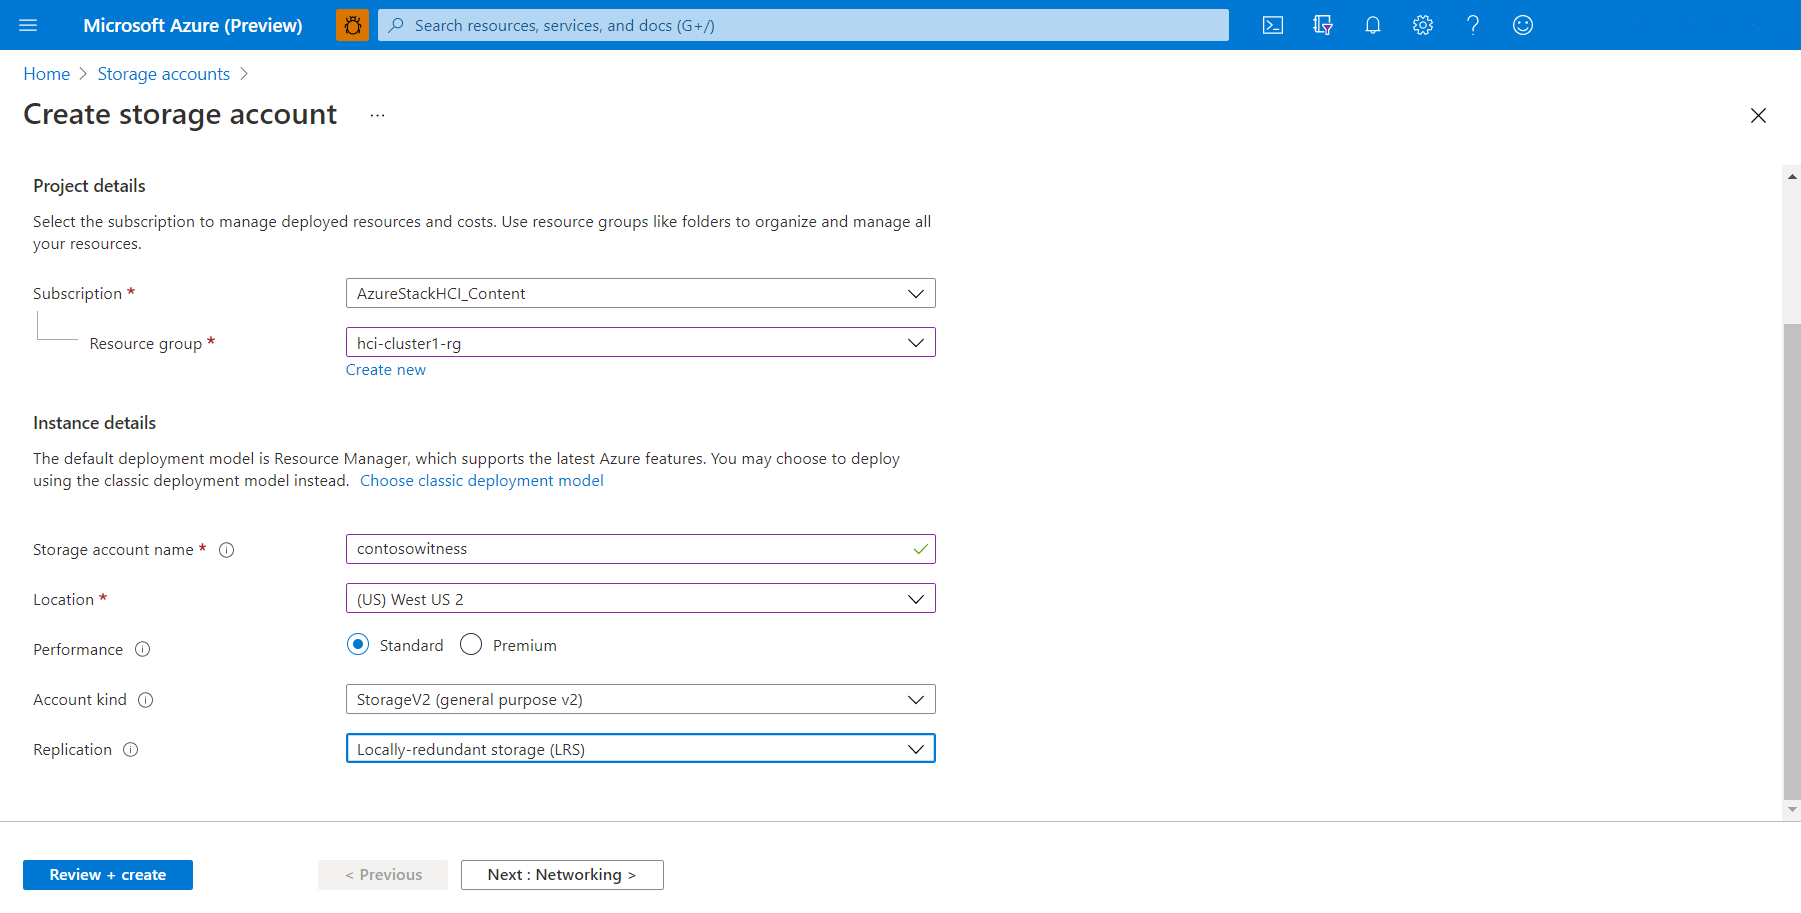Open Cloud Shell from the top bar
The image size is (1801, 913).
tap(1272, 25)
